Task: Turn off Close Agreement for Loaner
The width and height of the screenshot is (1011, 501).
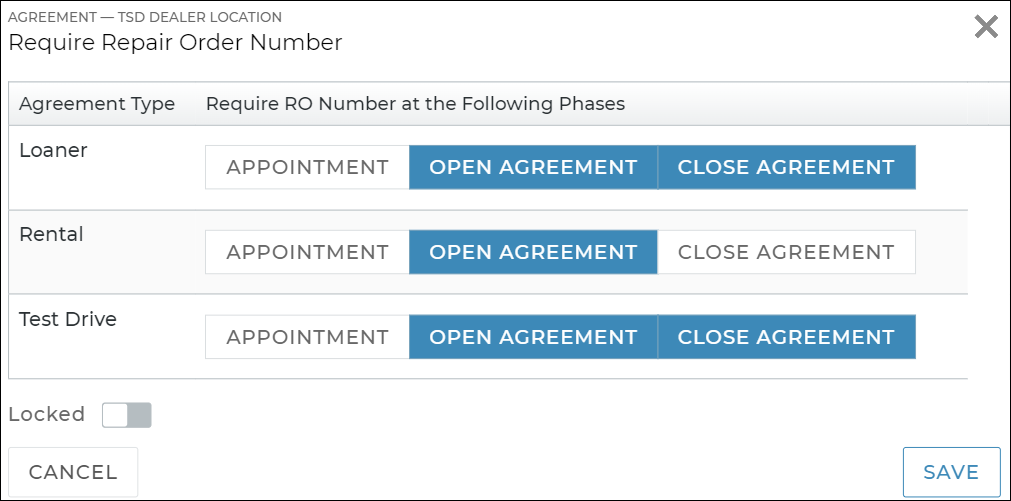Action: coord(786,167)
